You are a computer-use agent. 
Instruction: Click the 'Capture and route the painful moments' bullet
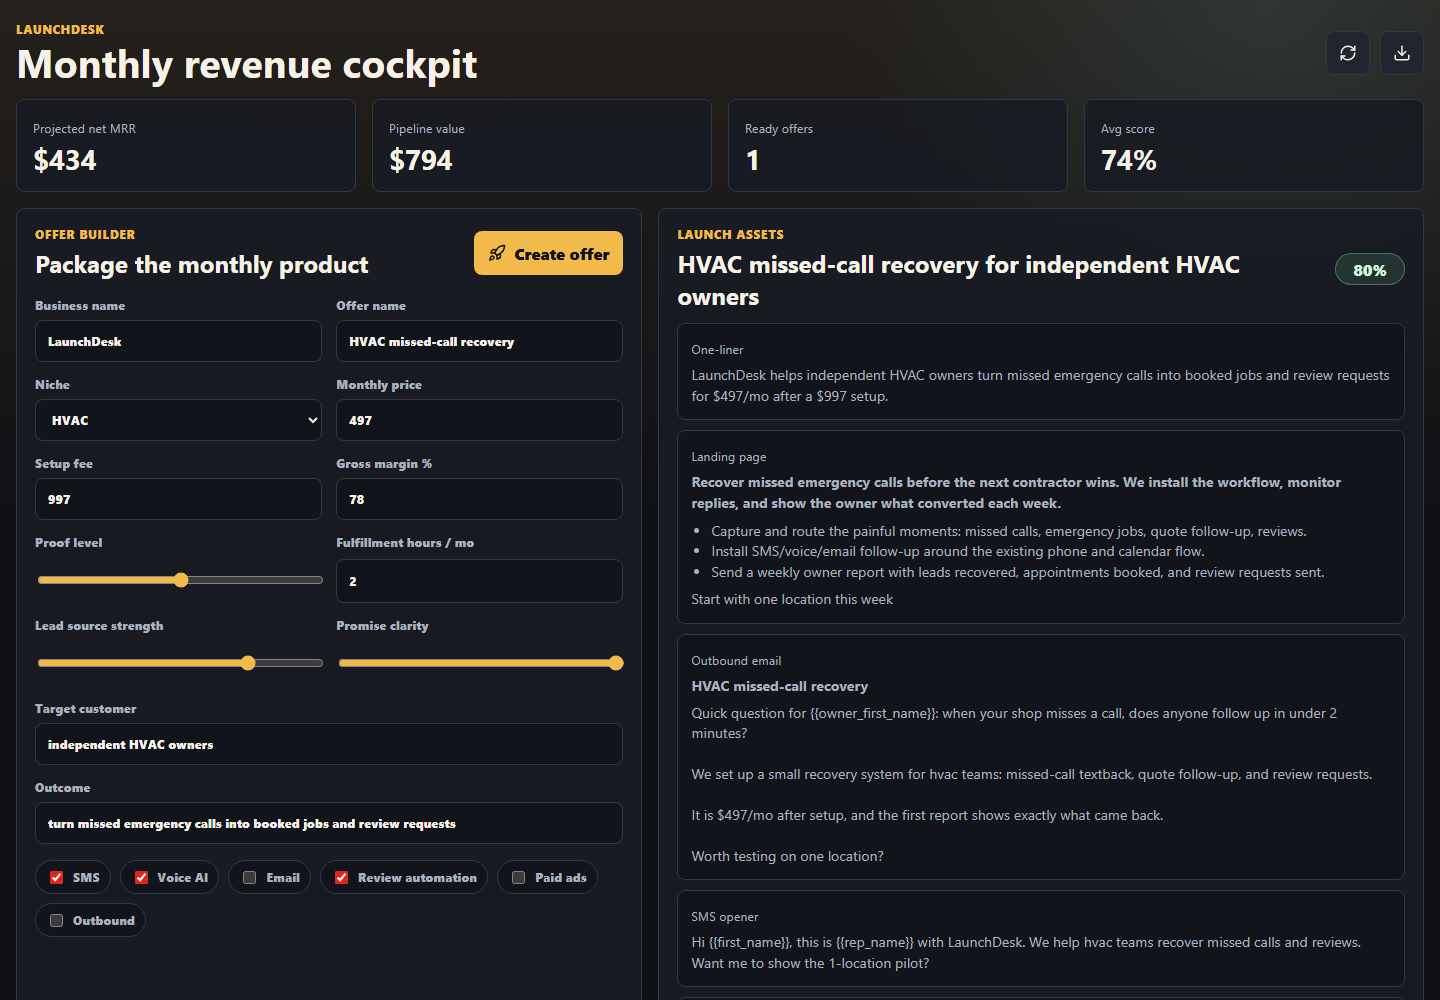pos(1009,531)
